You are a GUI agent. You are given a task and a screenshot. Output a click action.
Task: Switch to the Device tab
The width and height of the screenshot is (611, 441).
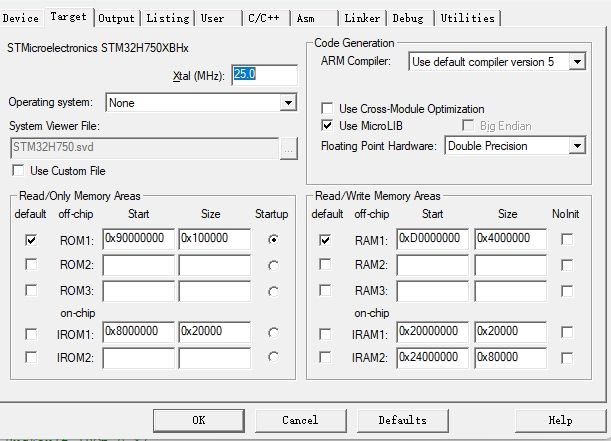[21, 18]
